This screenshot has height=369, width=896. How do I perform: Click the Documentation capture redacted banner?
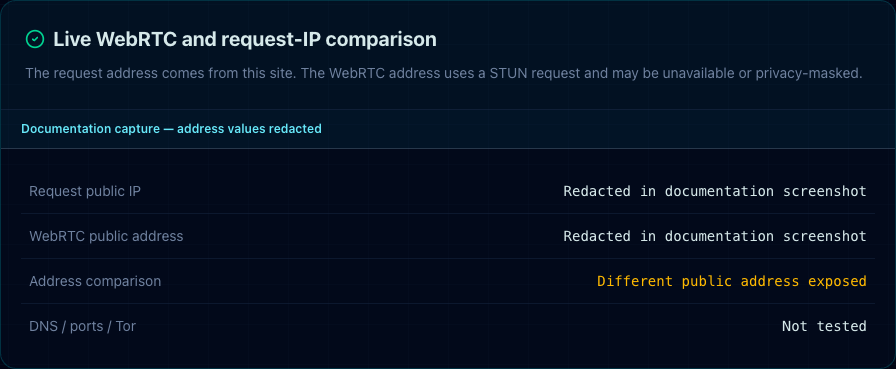tap(448, 129)
